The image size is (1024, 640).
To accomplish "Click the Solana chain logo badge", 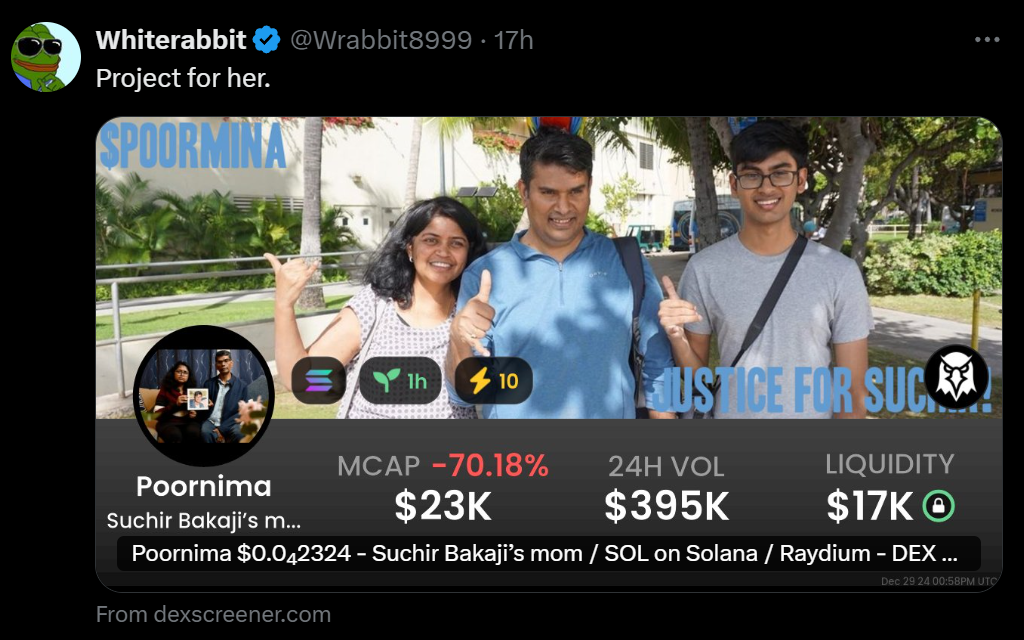I will (319, 380).
